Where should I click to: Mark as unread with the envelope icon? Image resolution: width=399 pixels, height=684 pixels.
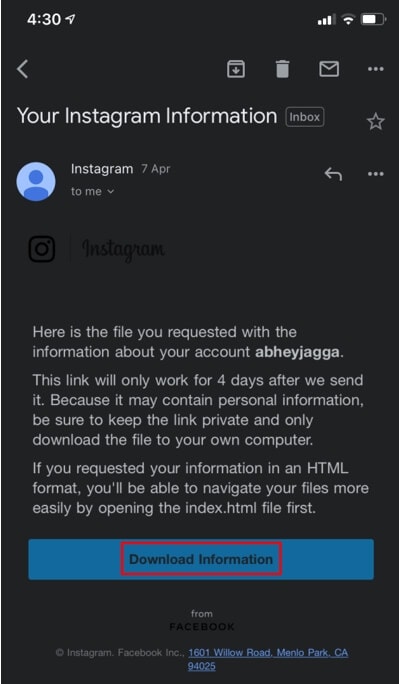[x=329, y=69]
